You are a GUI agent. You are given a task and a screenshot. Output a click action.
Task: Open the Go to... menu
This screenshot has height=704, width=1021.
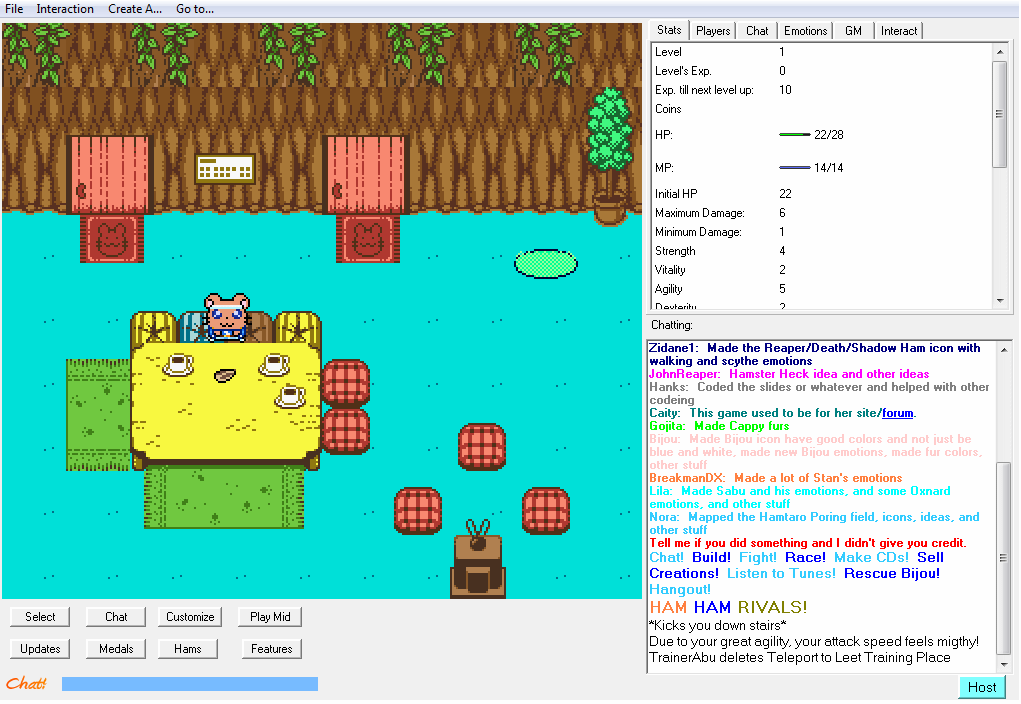[195, 9]
